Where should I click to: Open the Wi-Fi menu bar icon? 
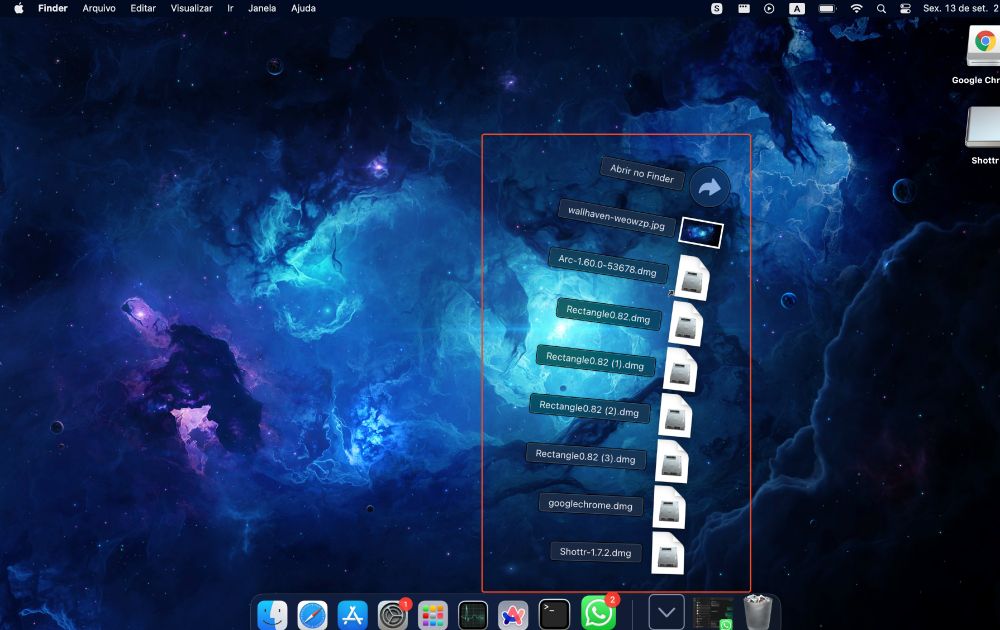[x=857, y=8]
